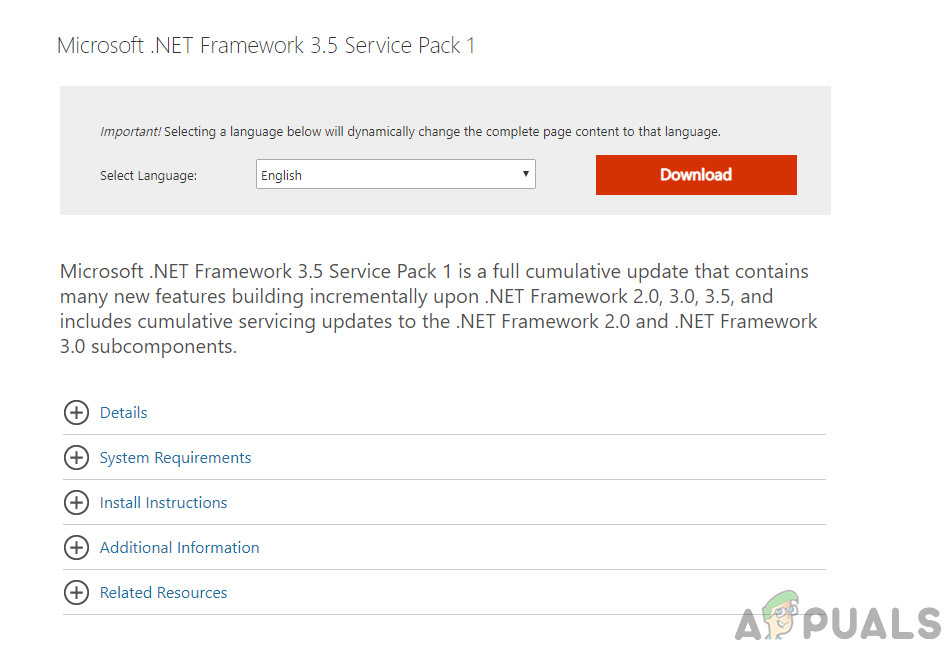Click the plus icon beside Additional Information
Image resolution: width=947 pixels, height=649 pixels.
(x=76, y=548)
